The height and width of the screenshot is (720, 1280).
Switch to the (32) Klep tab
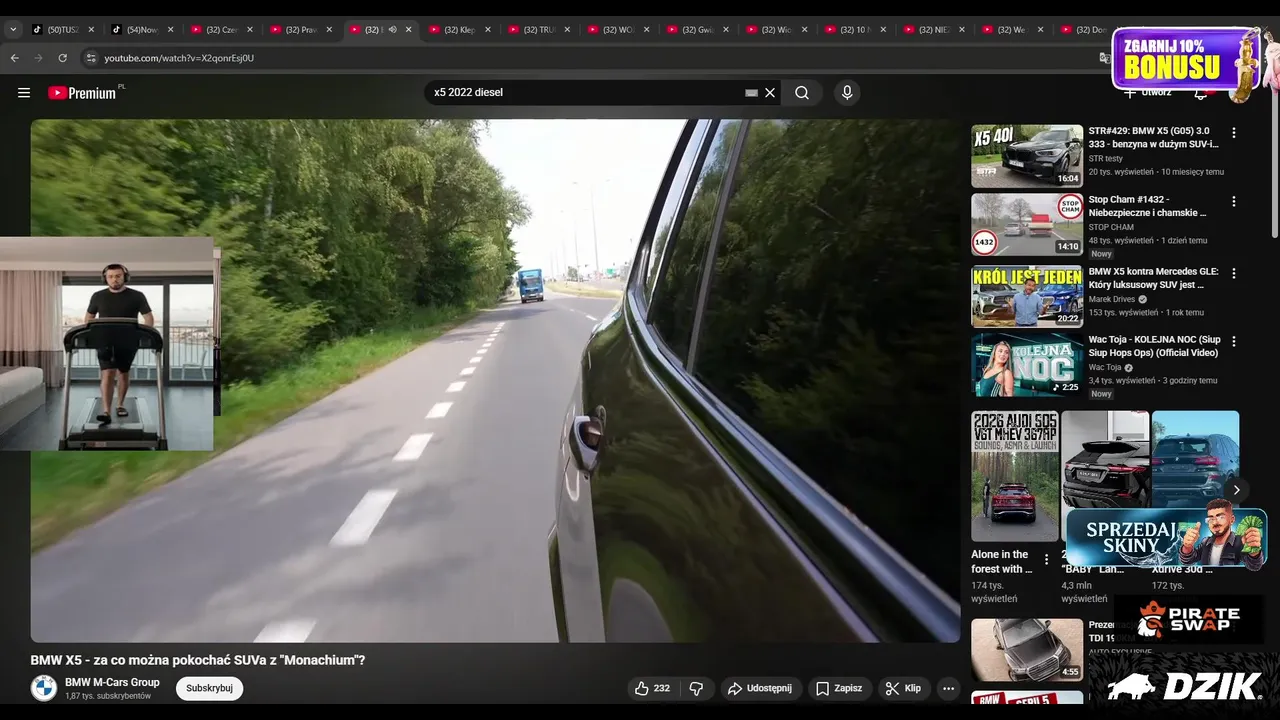click(459, 30)
